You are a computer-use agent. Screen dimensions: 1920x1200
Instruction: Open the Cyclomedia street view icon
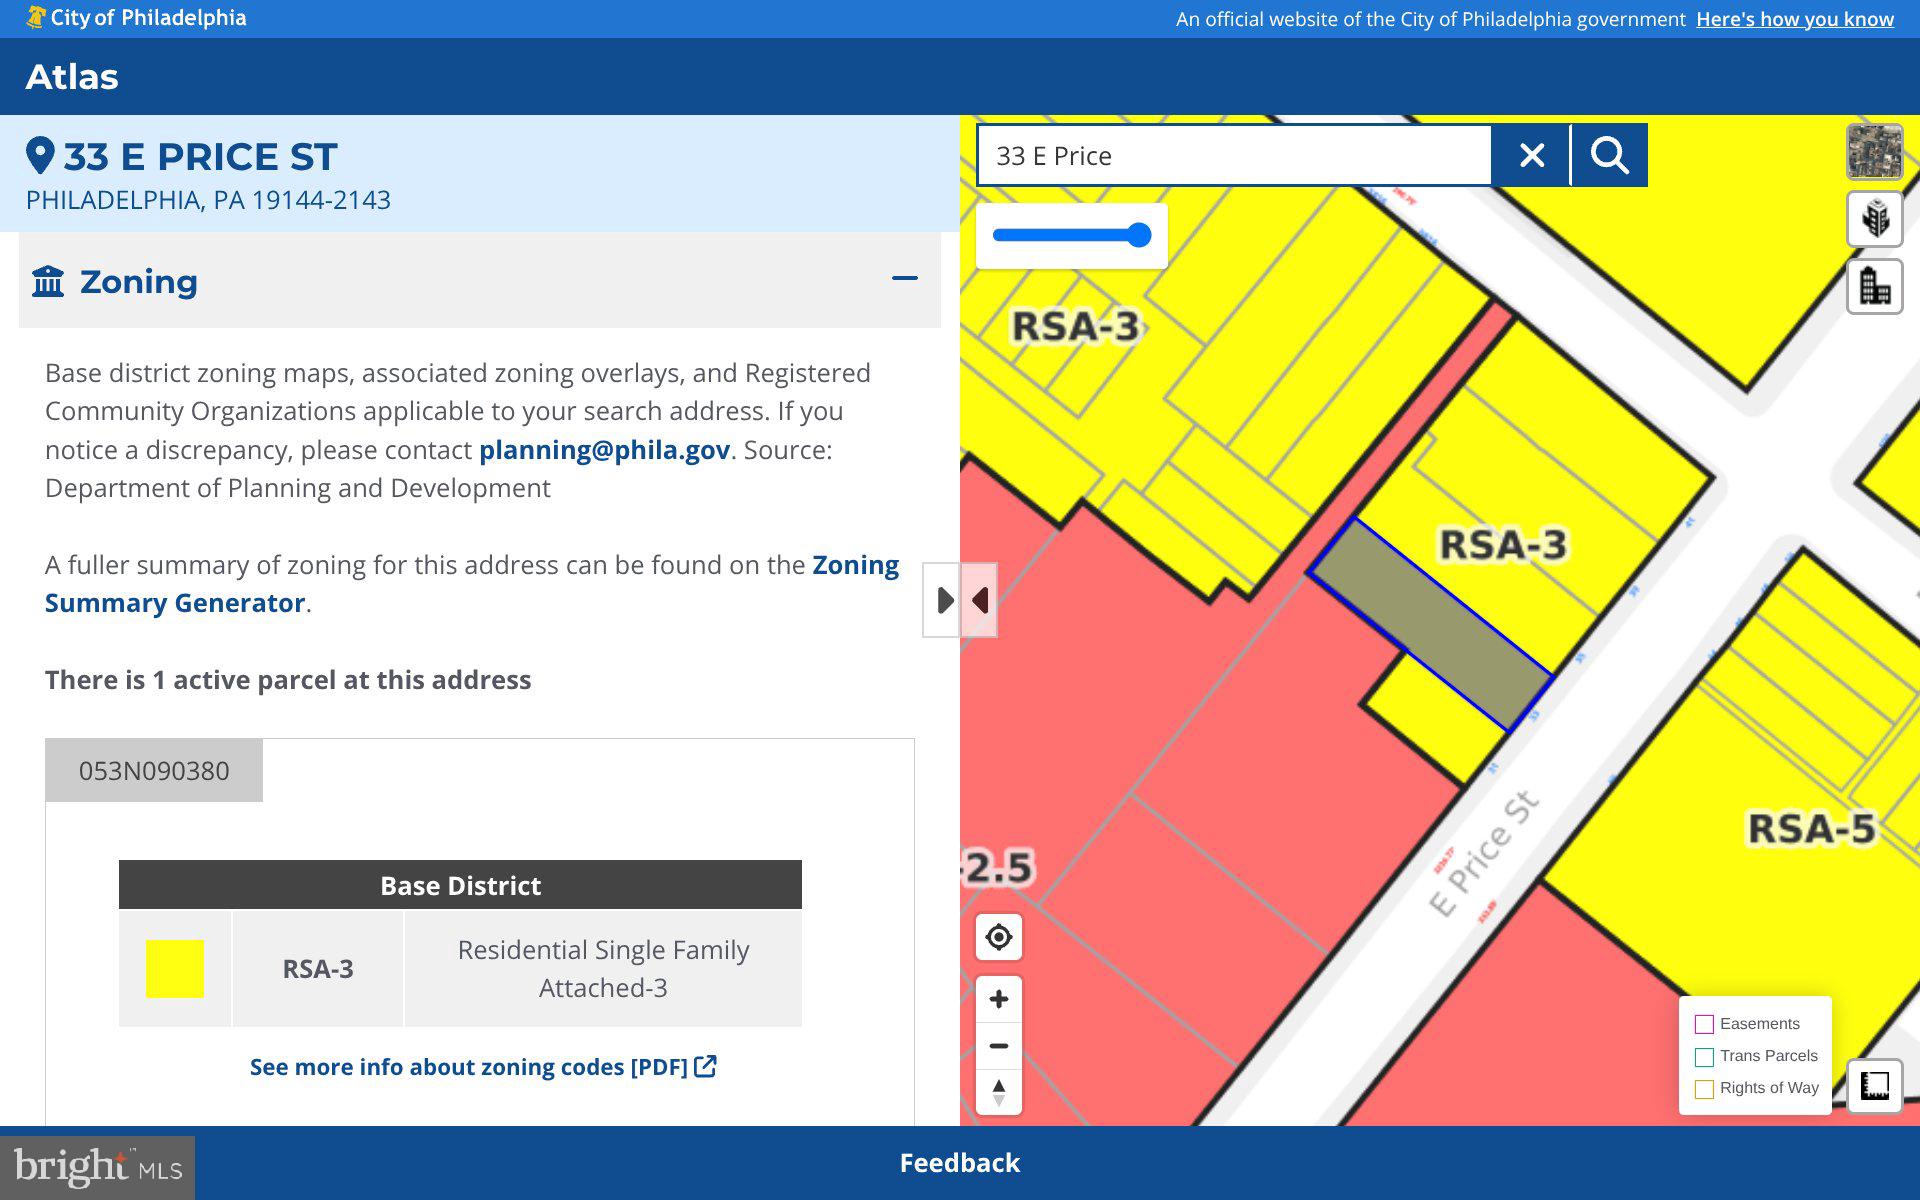1874,219
